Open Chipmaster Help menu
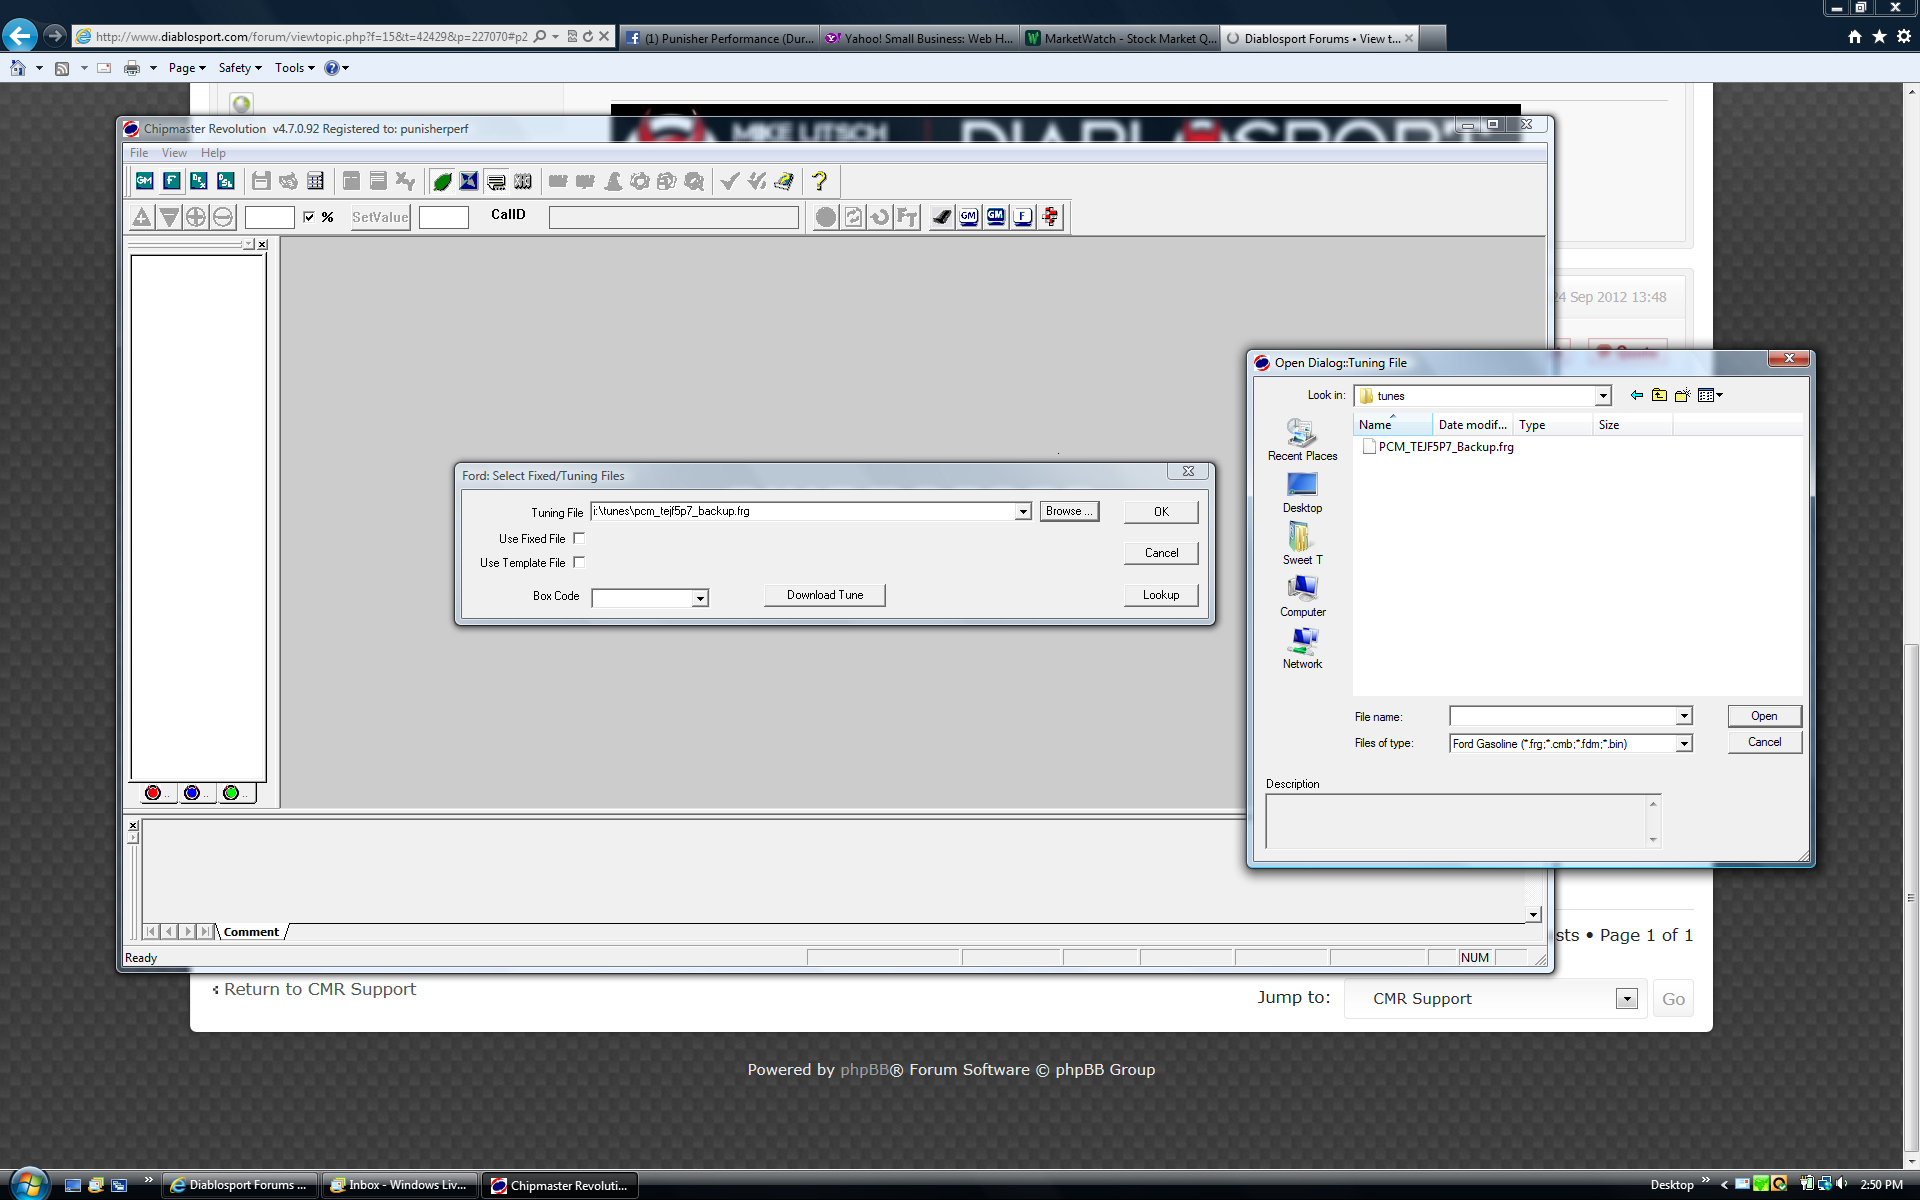 (x=213, y=153)
